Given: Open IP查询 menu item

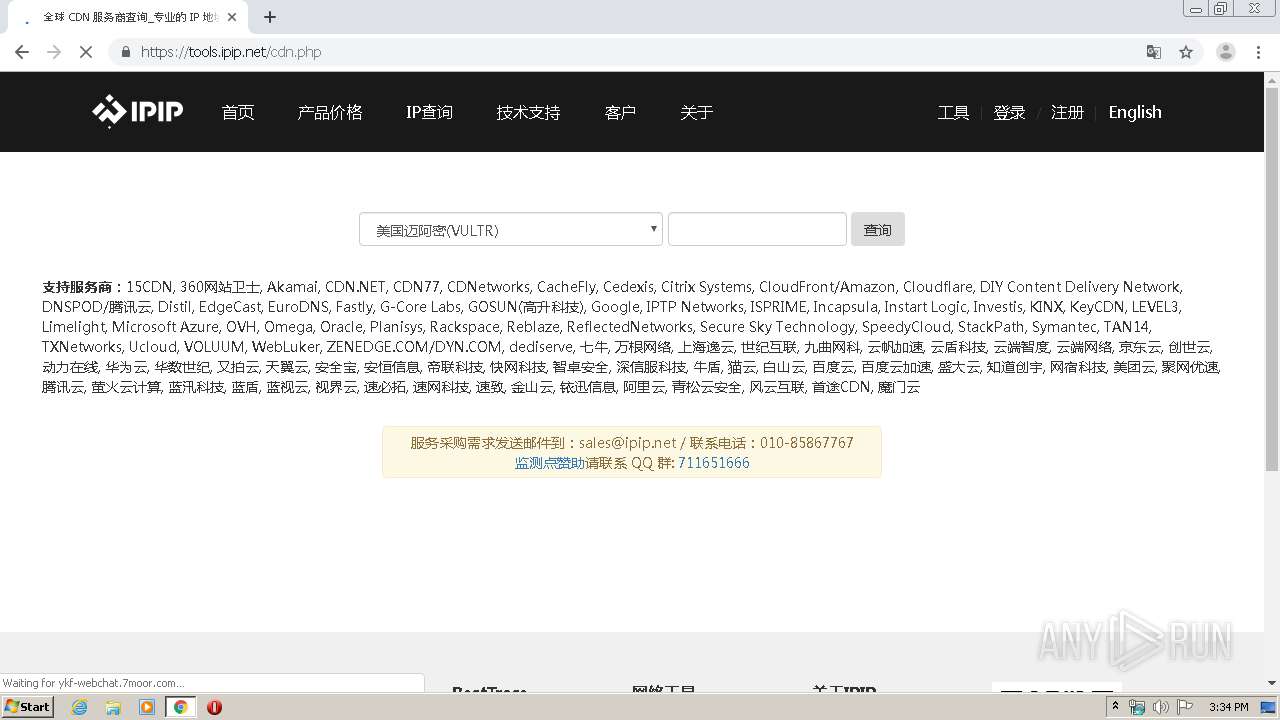Looking at the screenshot, I should click(429, 112).
